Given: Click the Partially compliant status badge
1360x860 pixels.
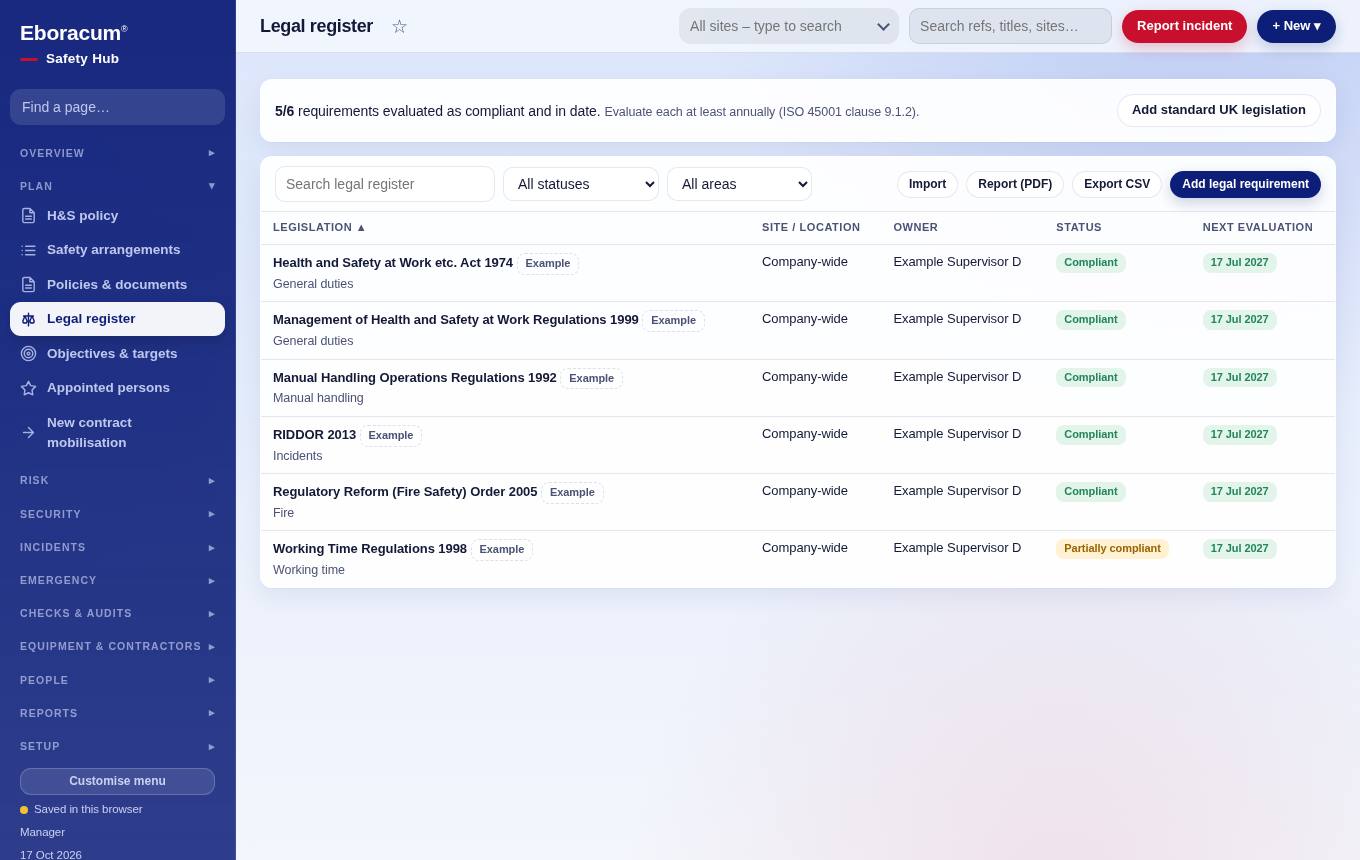Looking at the screenshot, I should tap(1112, 549).
